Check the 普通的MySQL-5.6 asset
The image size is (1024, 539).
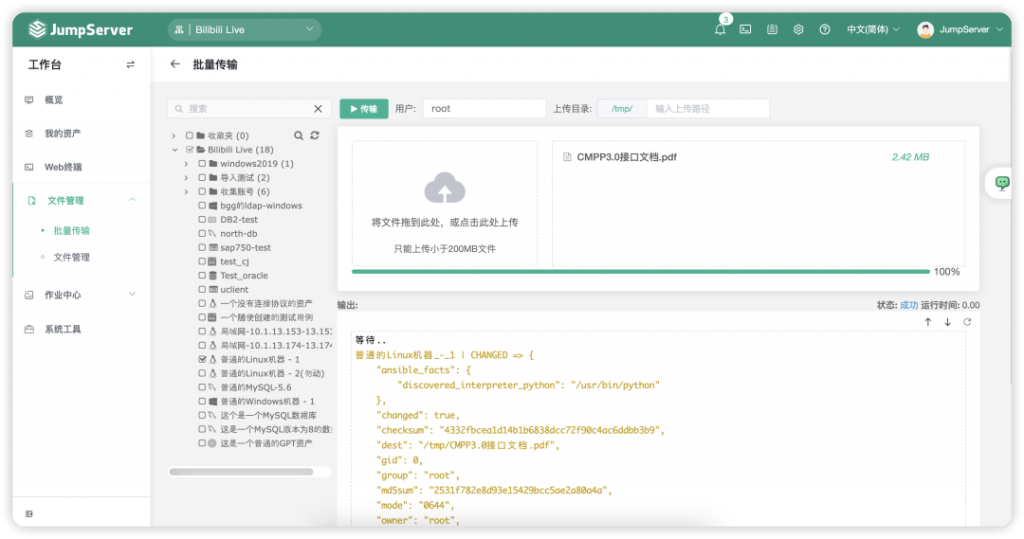coord(202,387)
